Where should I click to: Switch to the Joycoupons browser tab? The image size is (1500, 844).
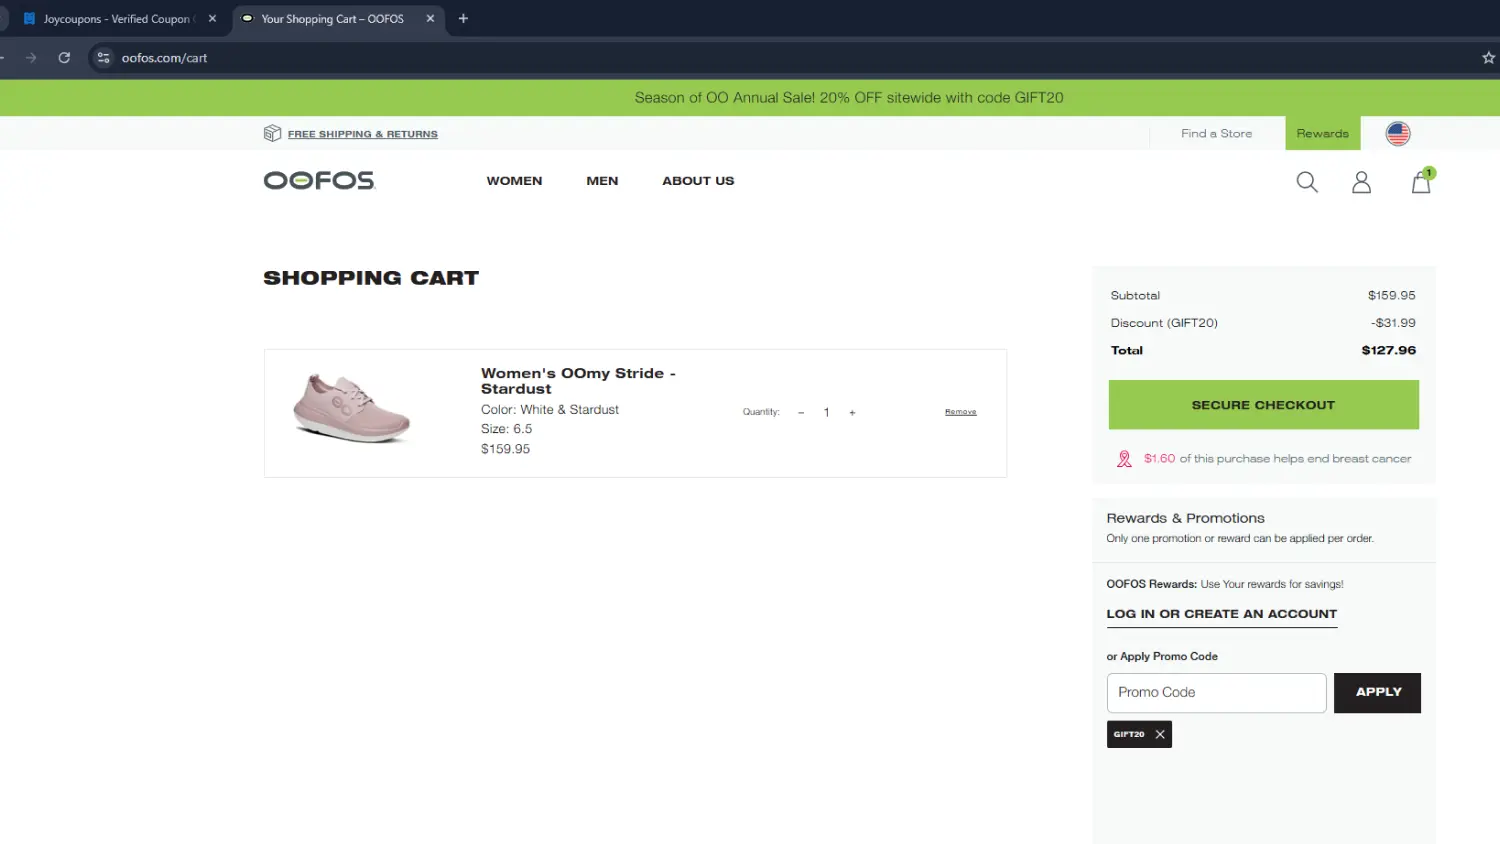coord(115,19)
